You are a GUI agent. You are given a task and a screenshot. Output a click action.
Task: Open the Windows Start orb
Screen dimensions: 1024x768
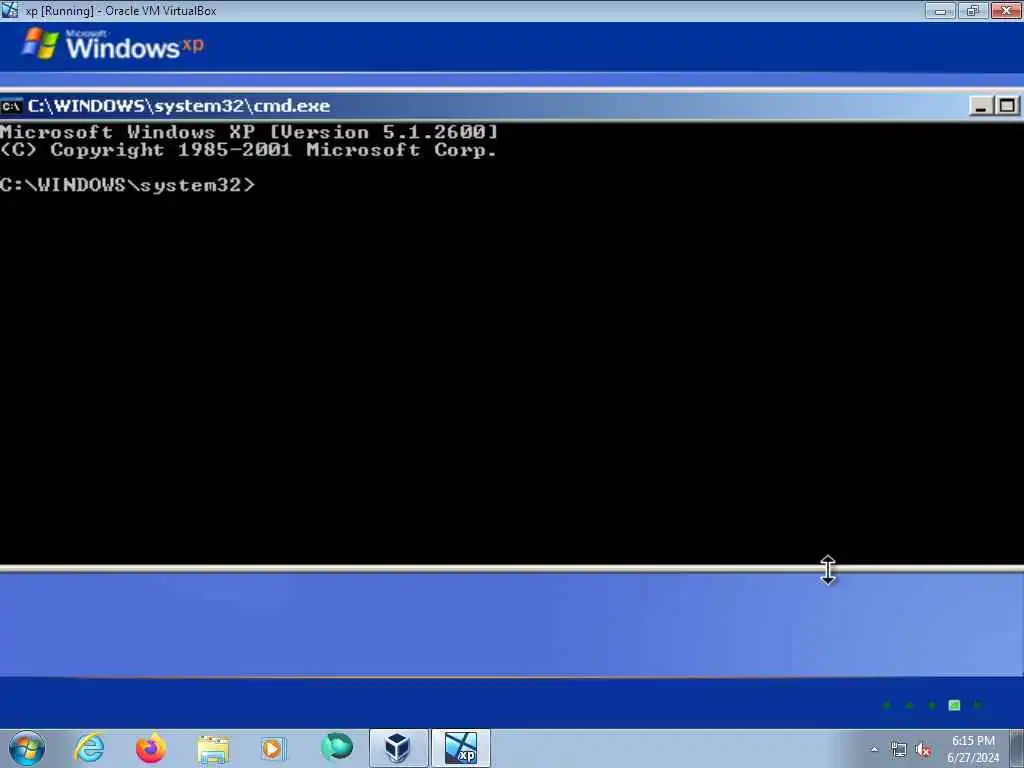[x=27, y=748]
